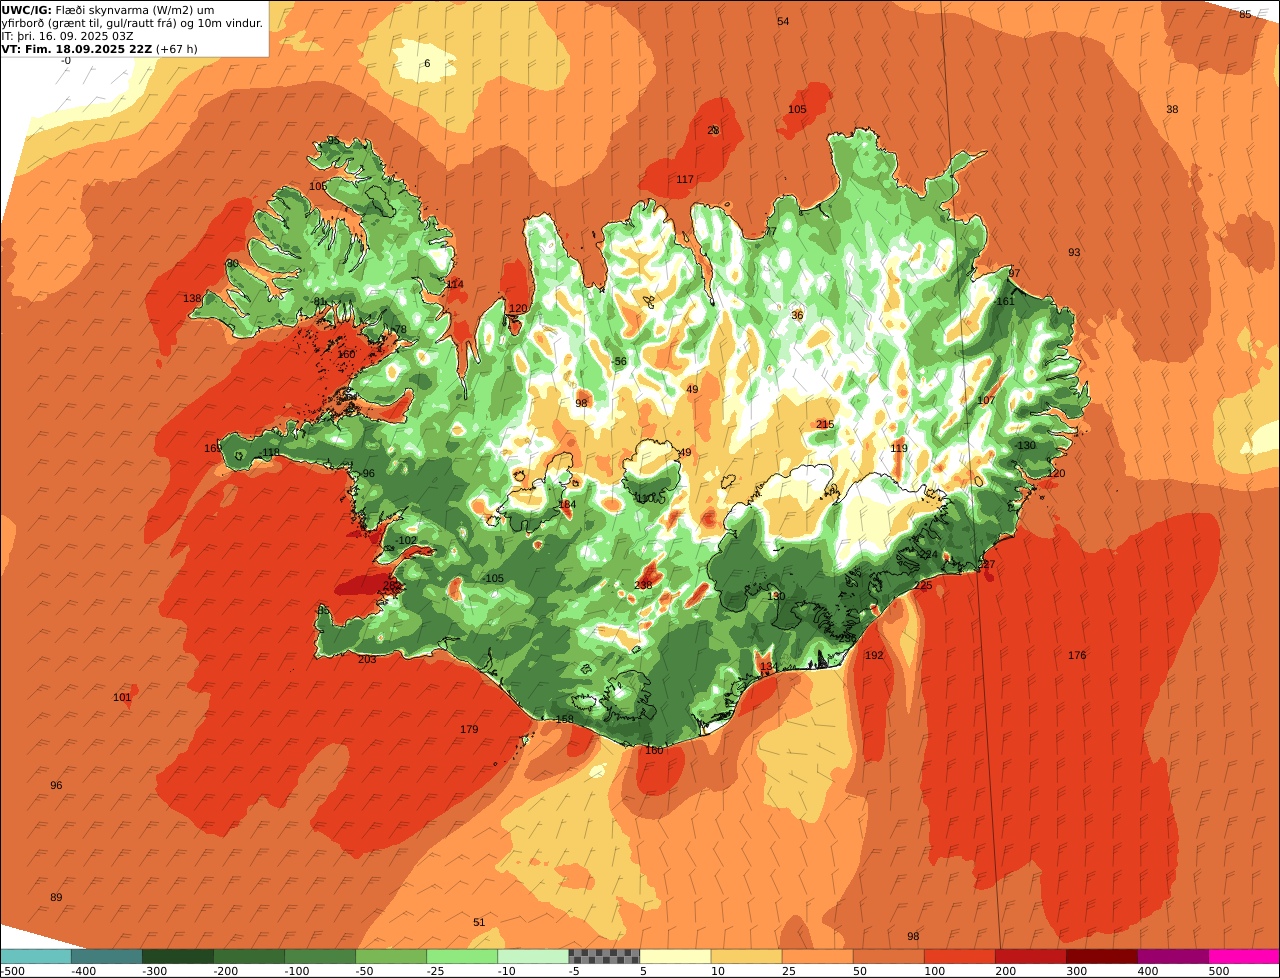This screenshot has height=978, width=1280.
Task: Click the "(+67 h)" forecast offset text
Action: click(177, 49)
